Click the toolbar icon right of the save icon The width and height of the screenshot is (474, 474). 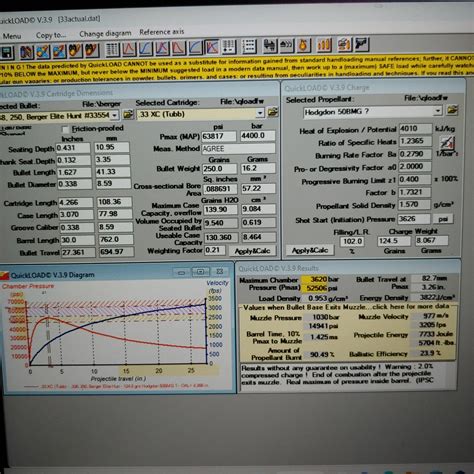(27, 52)
